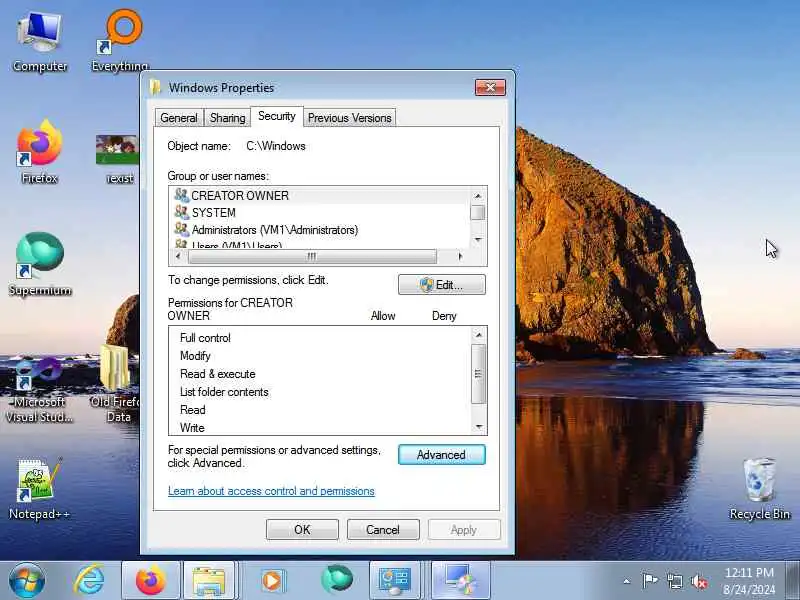This screenshot has width=800, height=600.
Task: Launch Internet Explorer from the taskbar
Action: [x=90, y=581]
